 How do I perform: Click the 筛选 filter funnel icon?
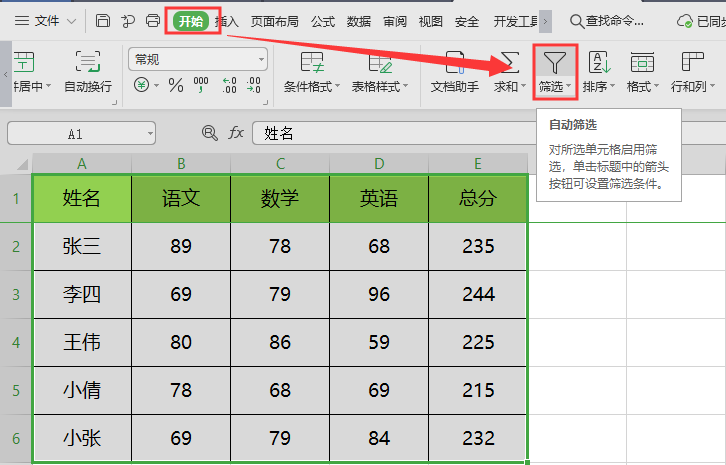pos(555,63)
